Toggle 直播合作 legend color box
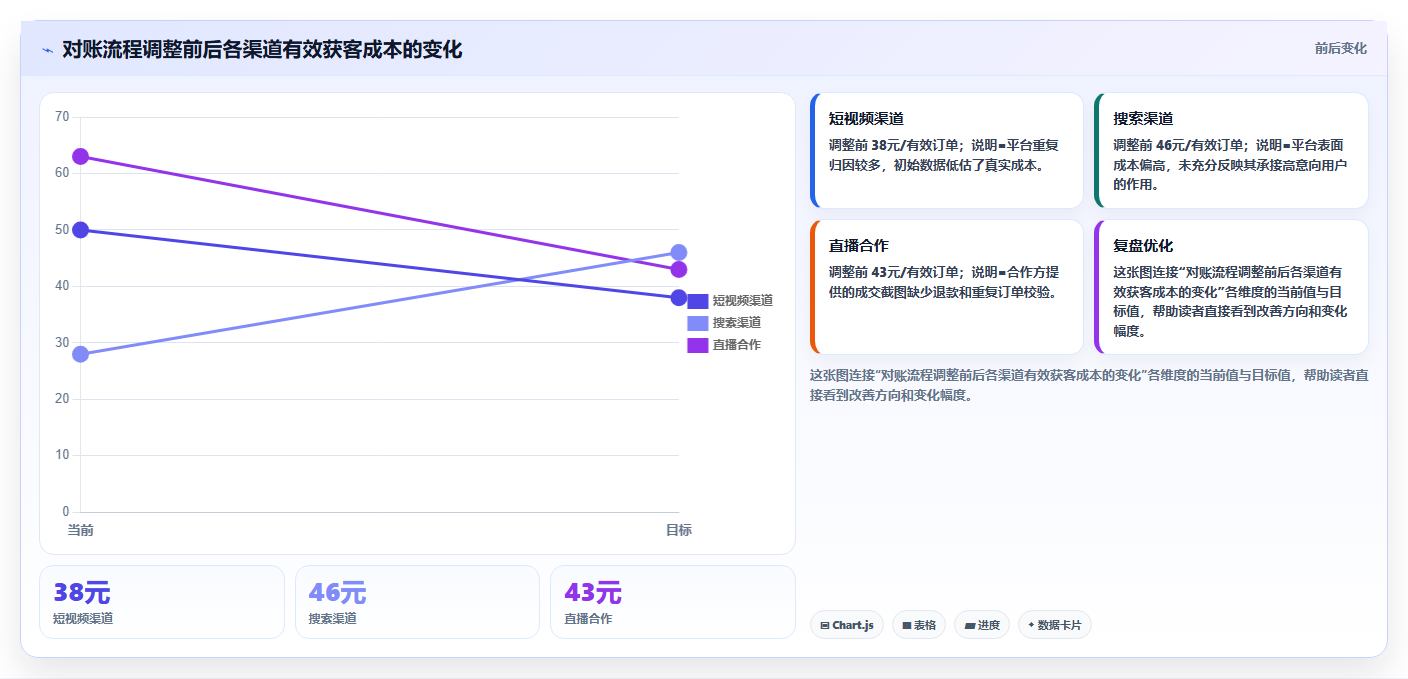This screenshot has height=679, width=1408. pos(698,345)
